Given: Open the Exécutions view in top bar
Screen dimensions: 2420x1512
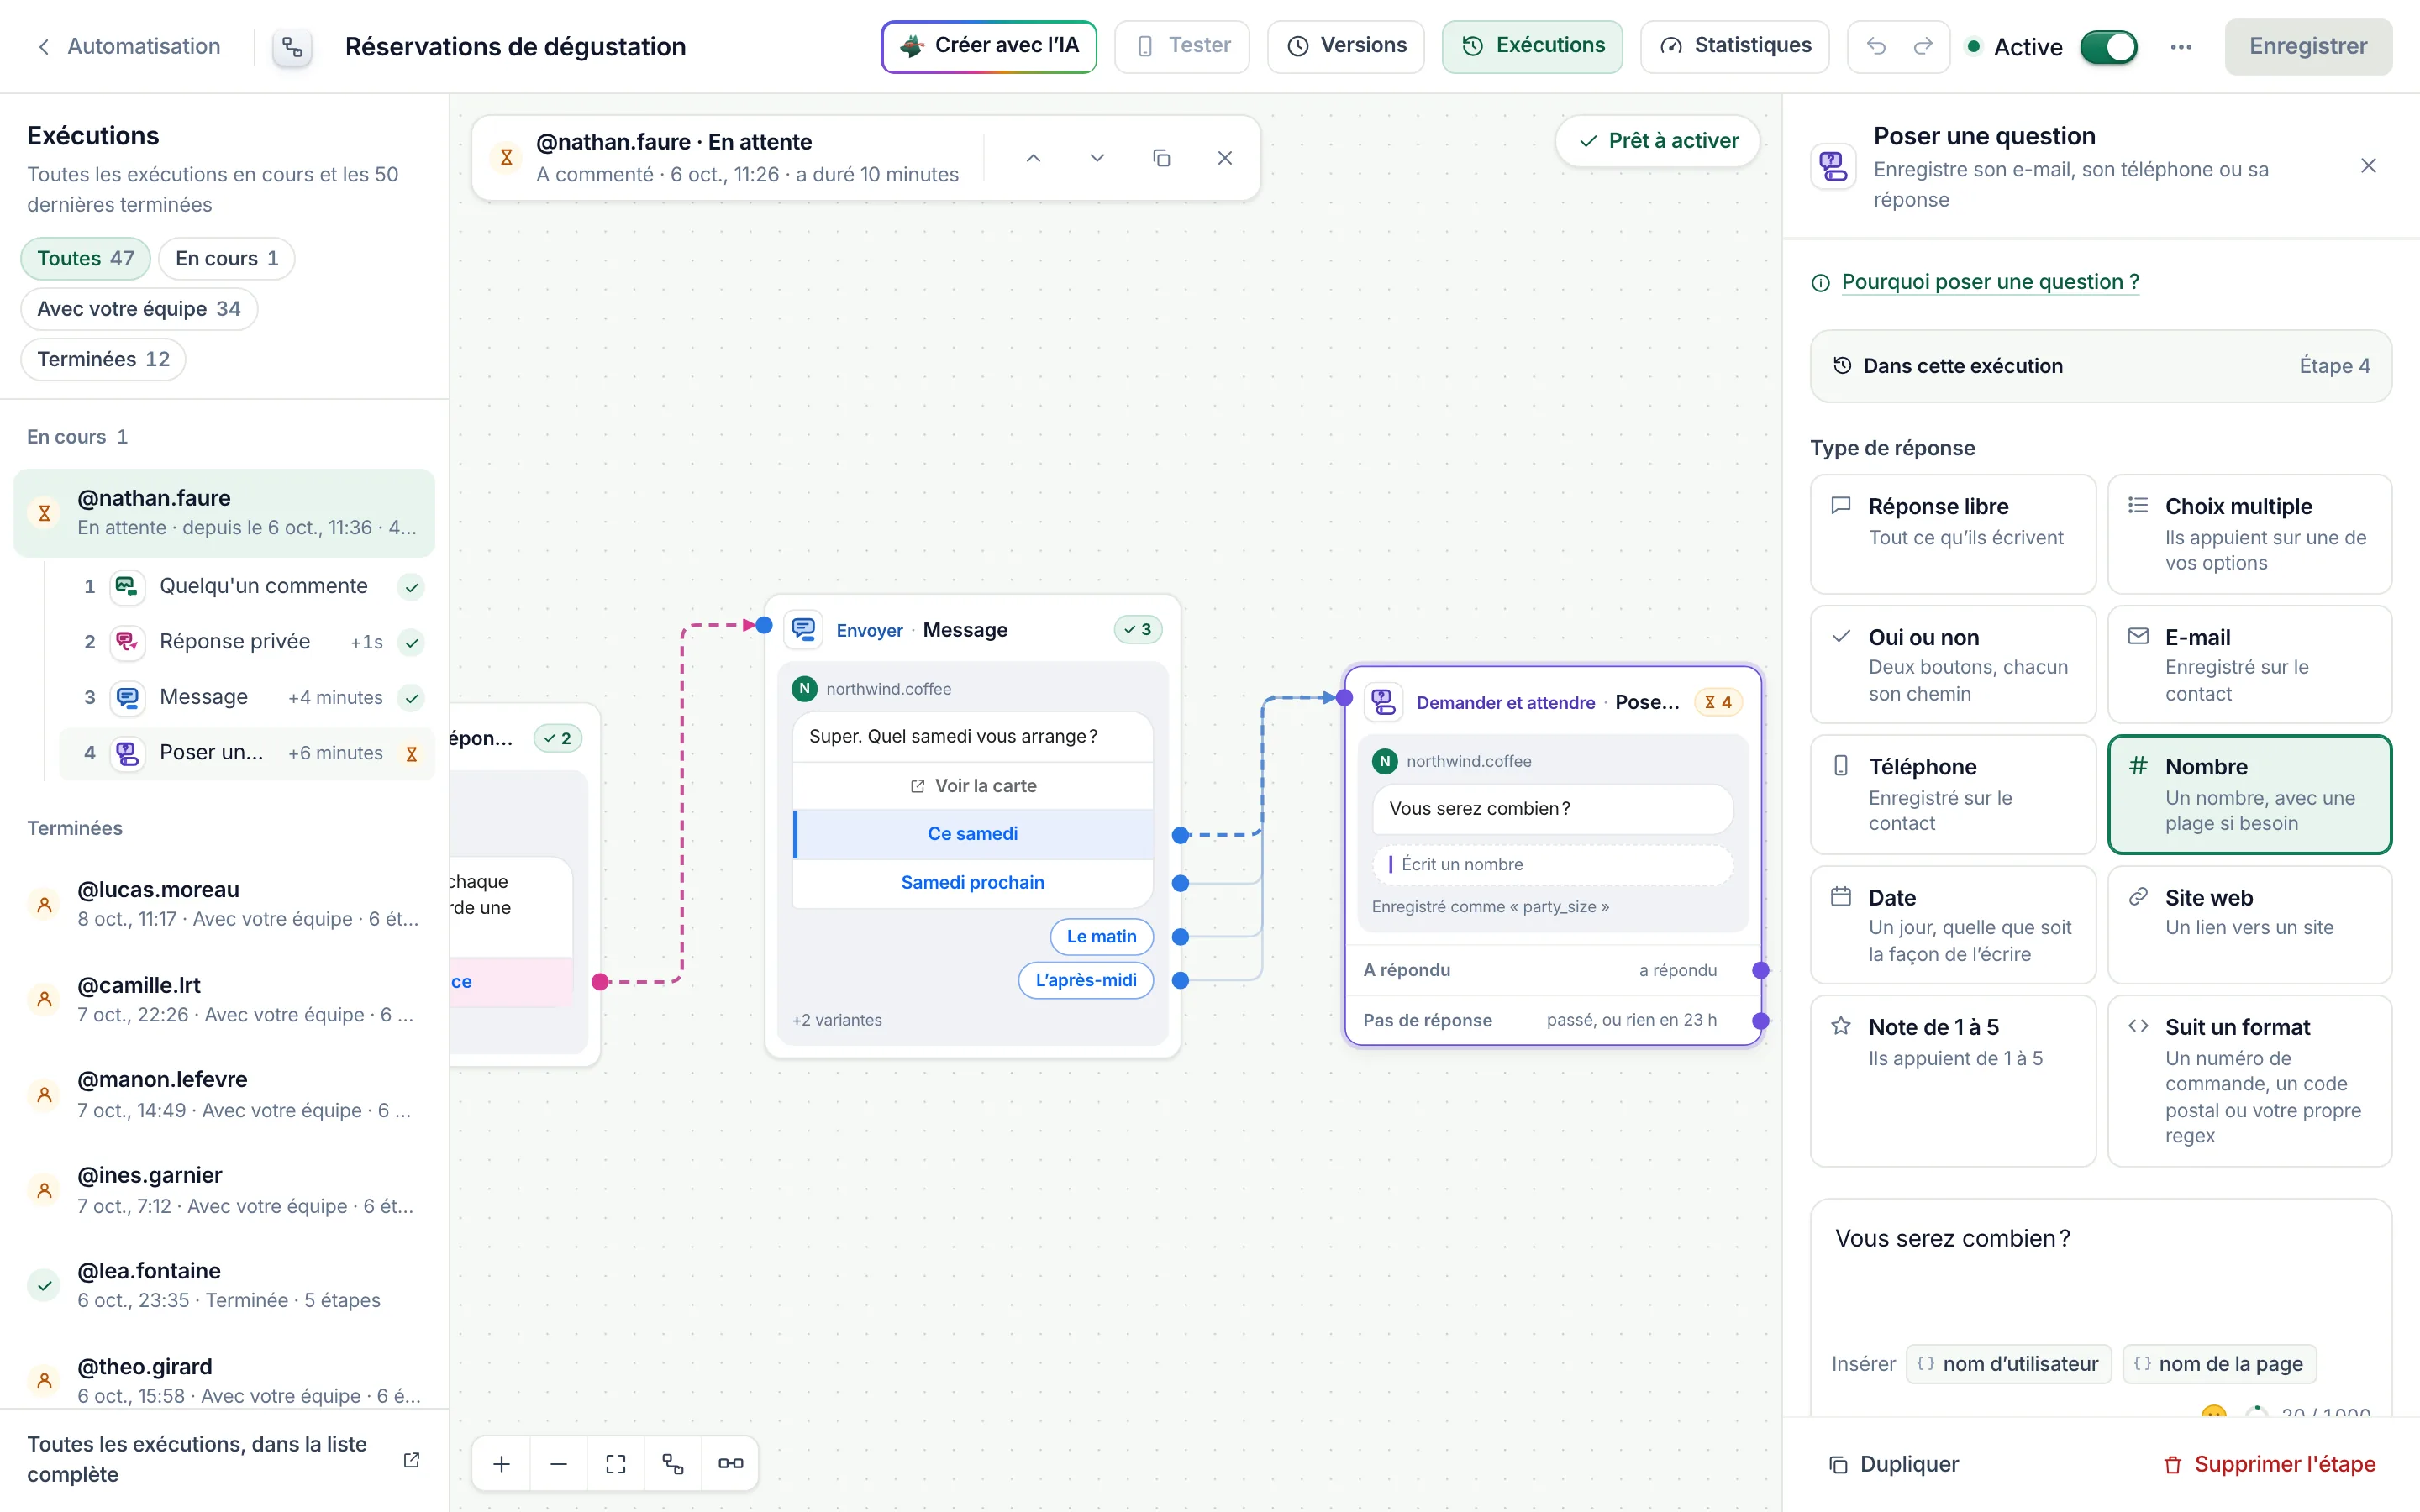Looking at the screenshot, I should click(1532, 46).
